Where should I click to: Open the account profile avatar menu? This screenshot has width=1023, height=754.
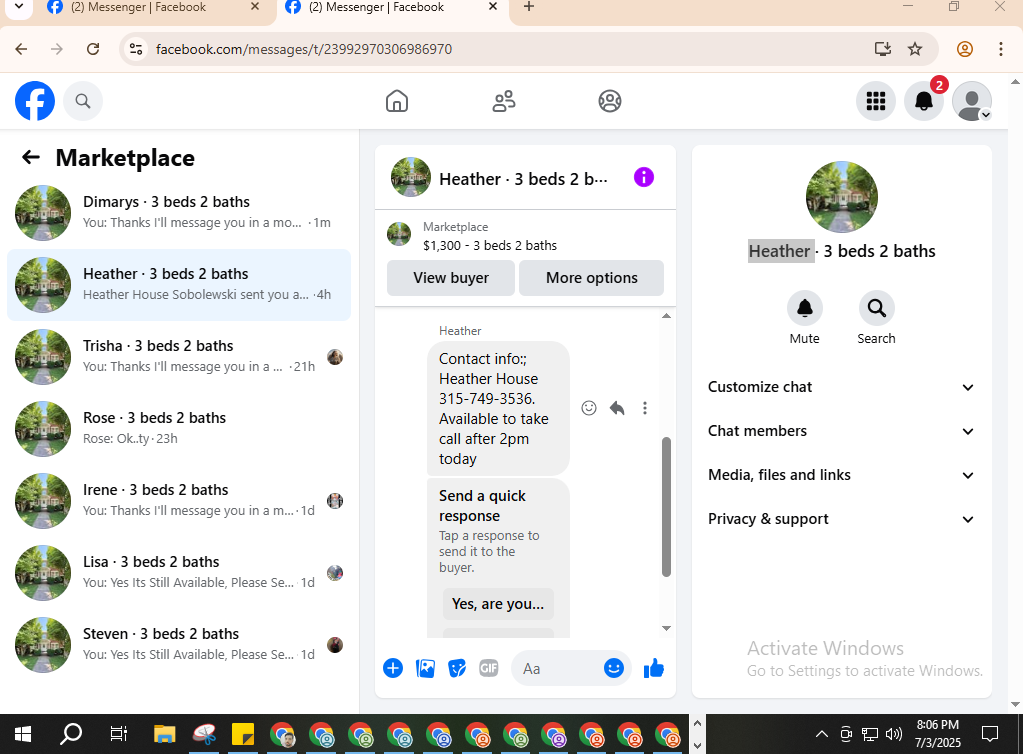tap(972, 101)
